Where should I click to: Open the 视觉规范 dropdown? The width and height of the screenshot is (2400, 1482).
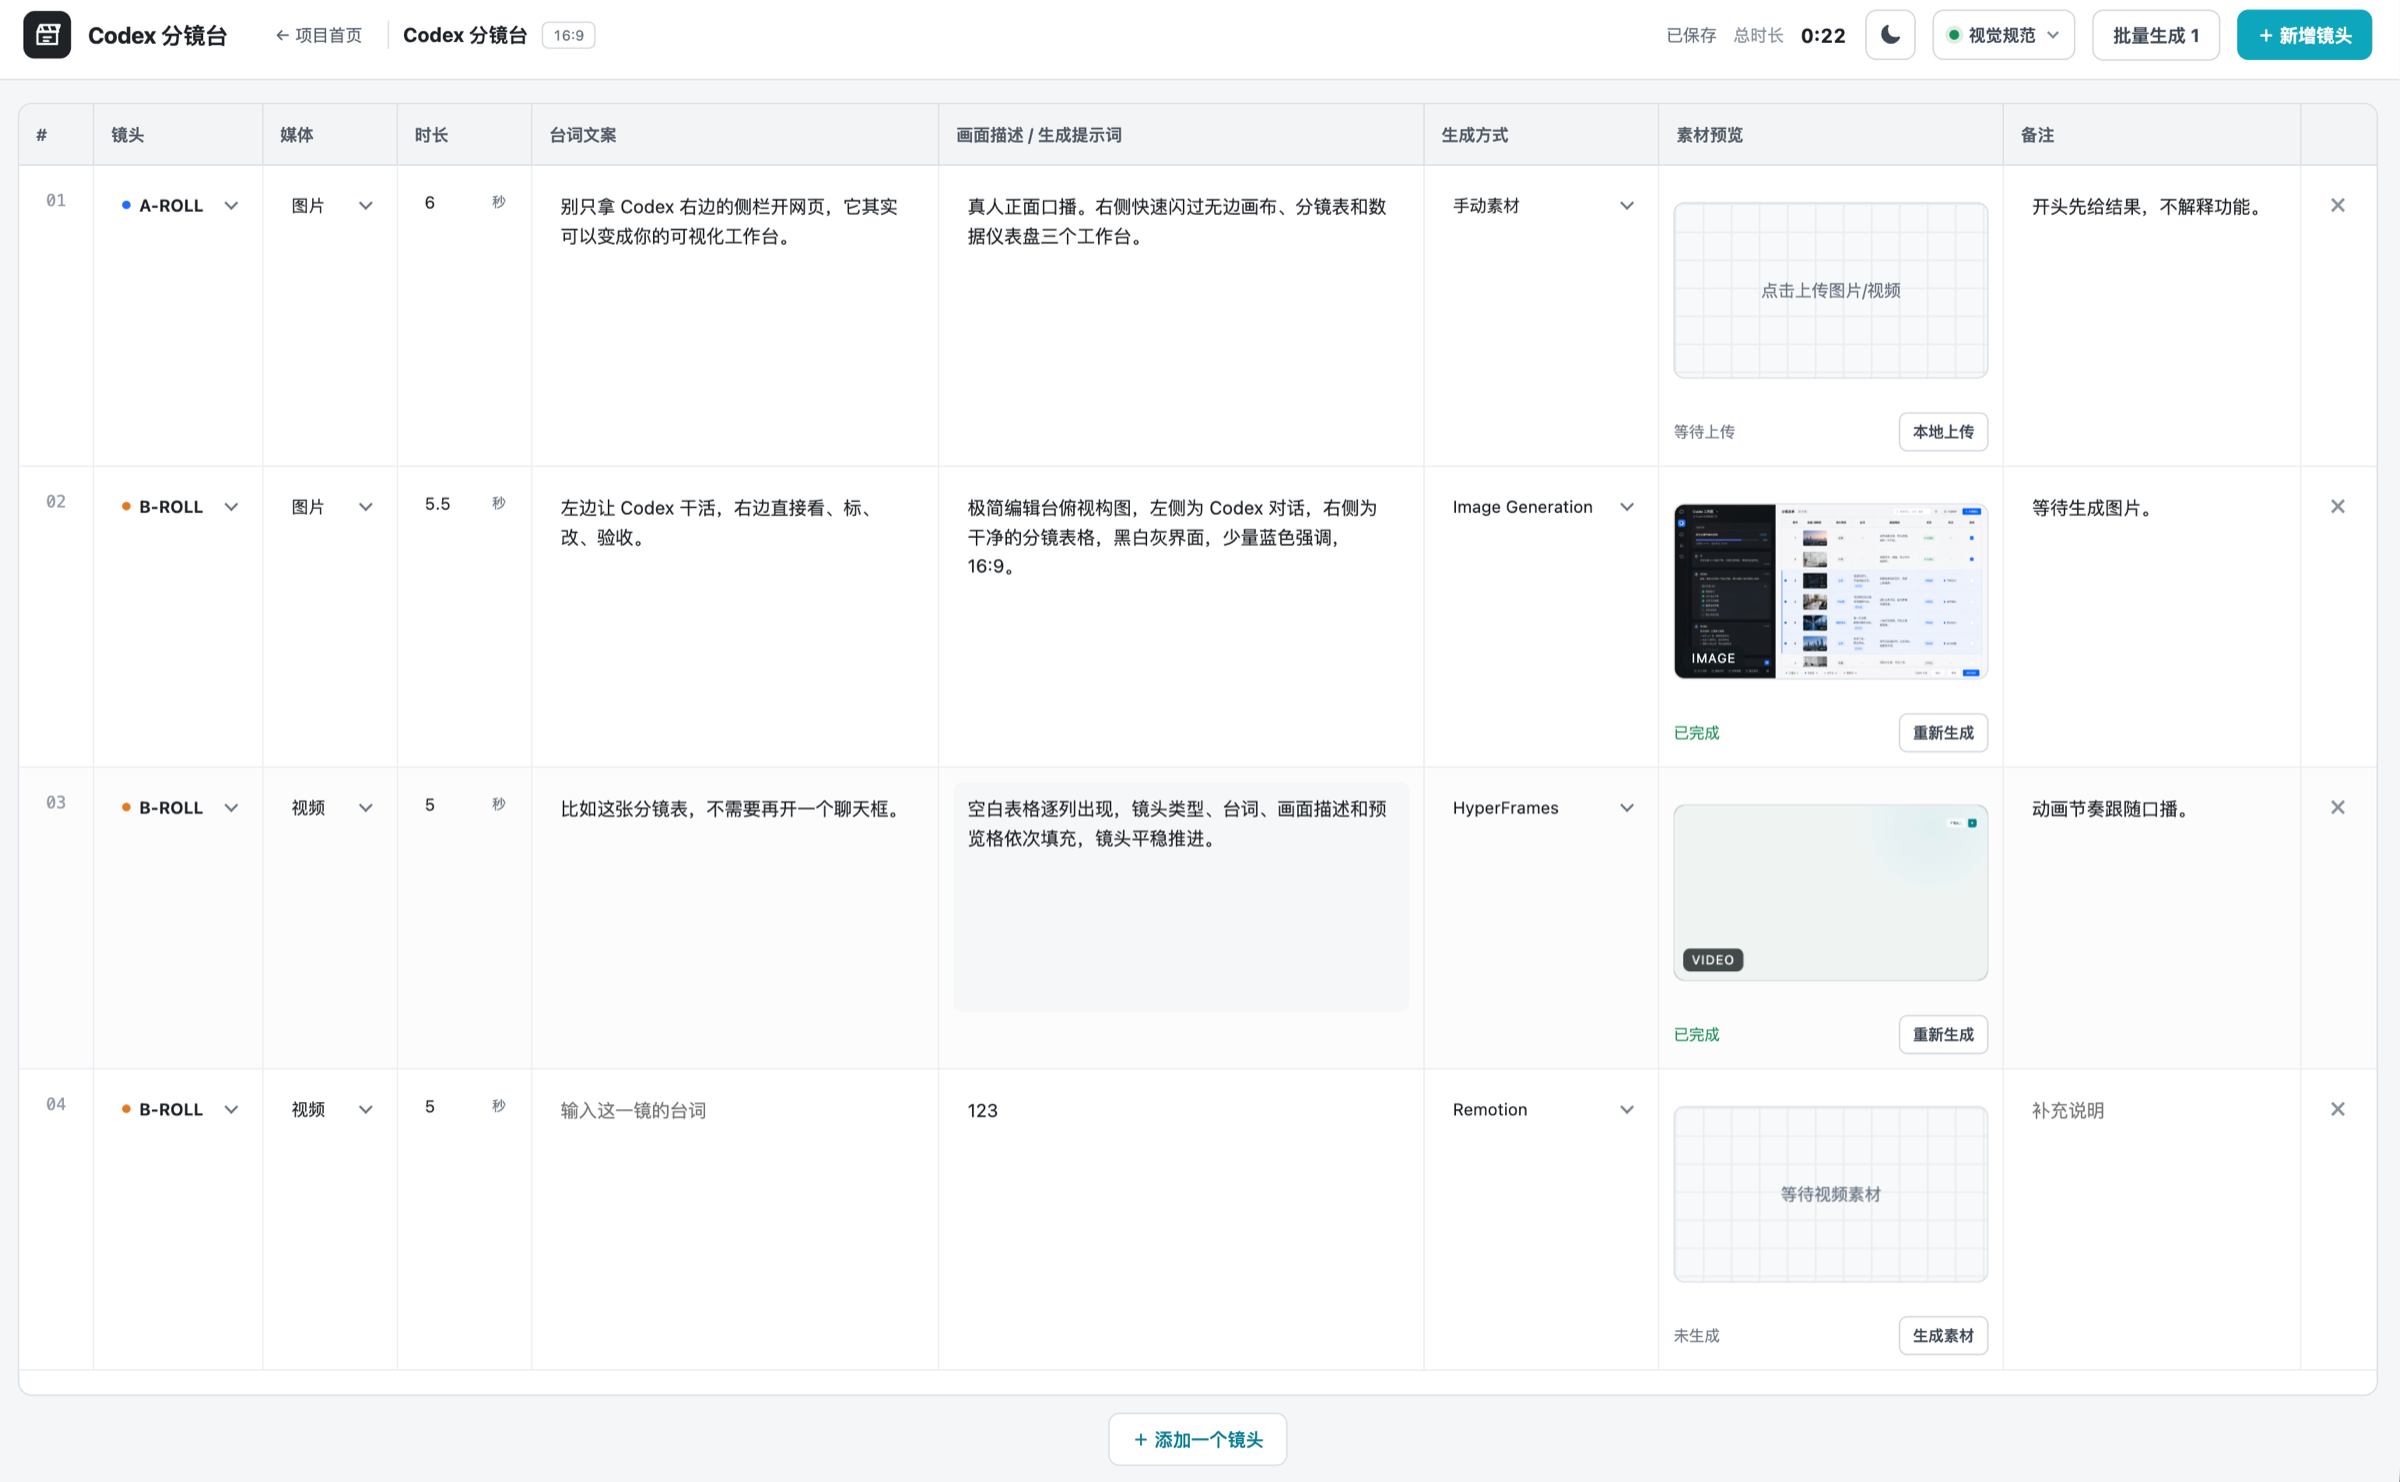[x=2003, y=35]
